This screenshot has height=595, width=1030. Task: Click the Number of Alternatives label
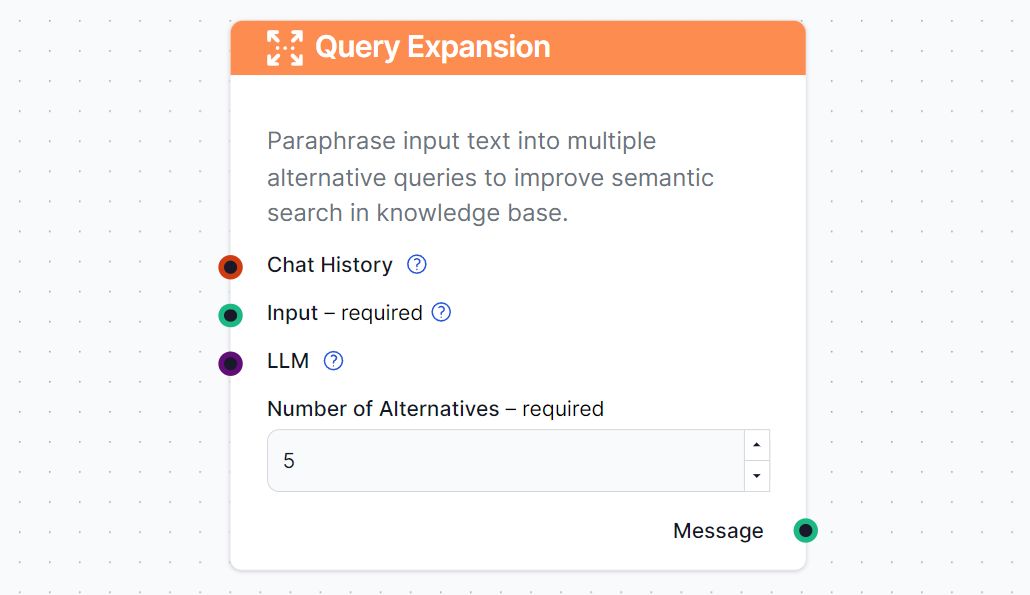coord(435,408)
